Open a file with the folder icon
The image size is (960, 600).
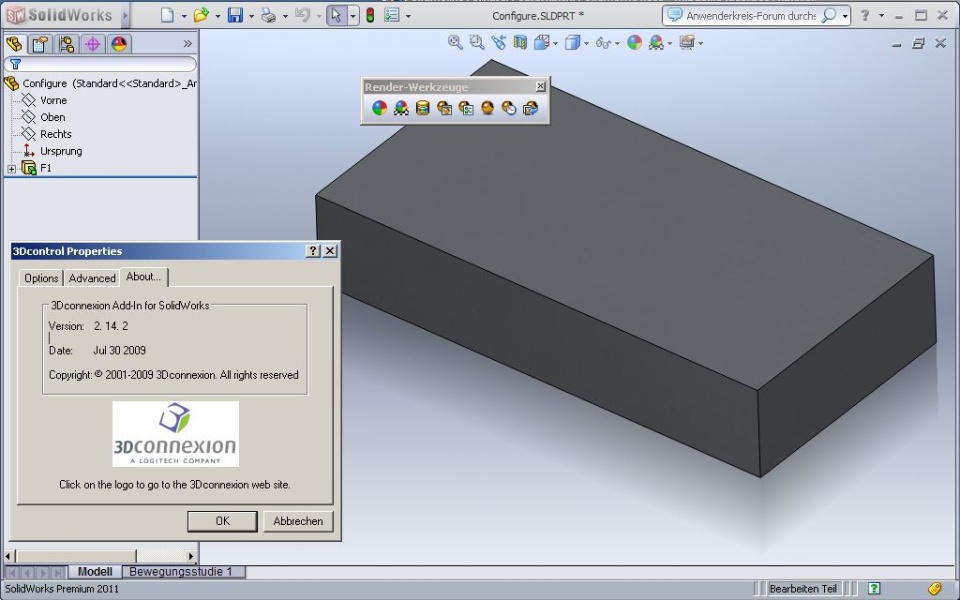click(x=201, y=15)
